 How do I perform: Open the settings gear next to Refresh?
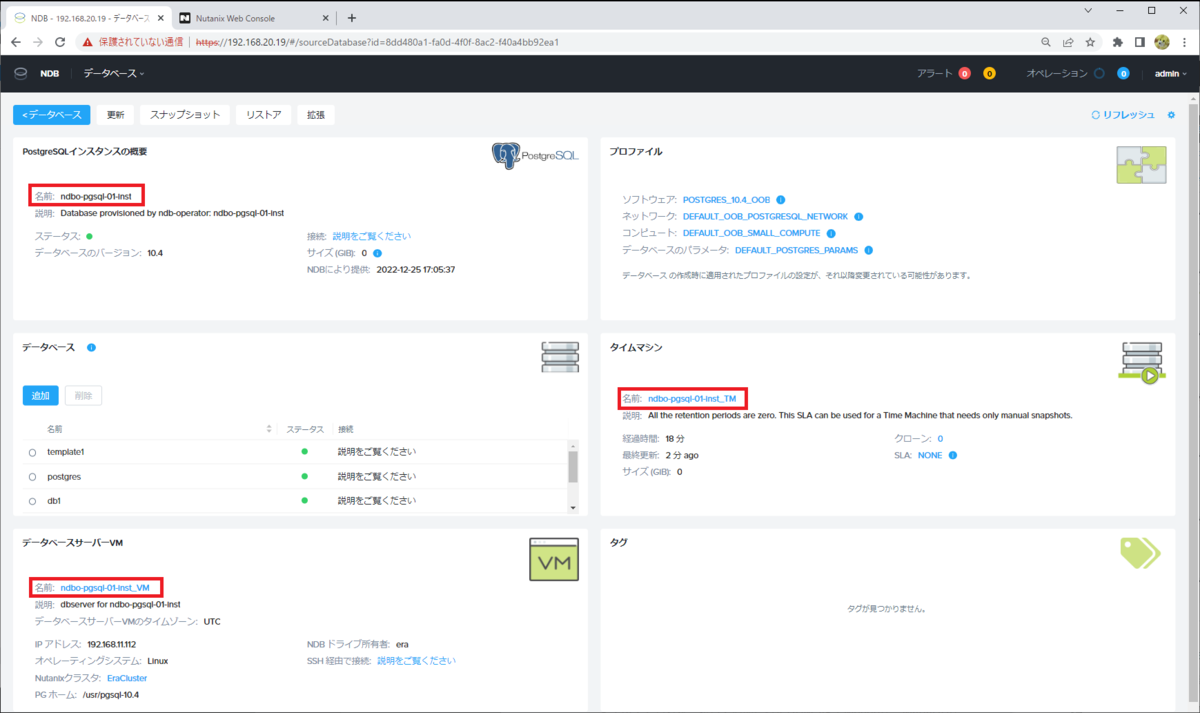[x=1171, y=115]
